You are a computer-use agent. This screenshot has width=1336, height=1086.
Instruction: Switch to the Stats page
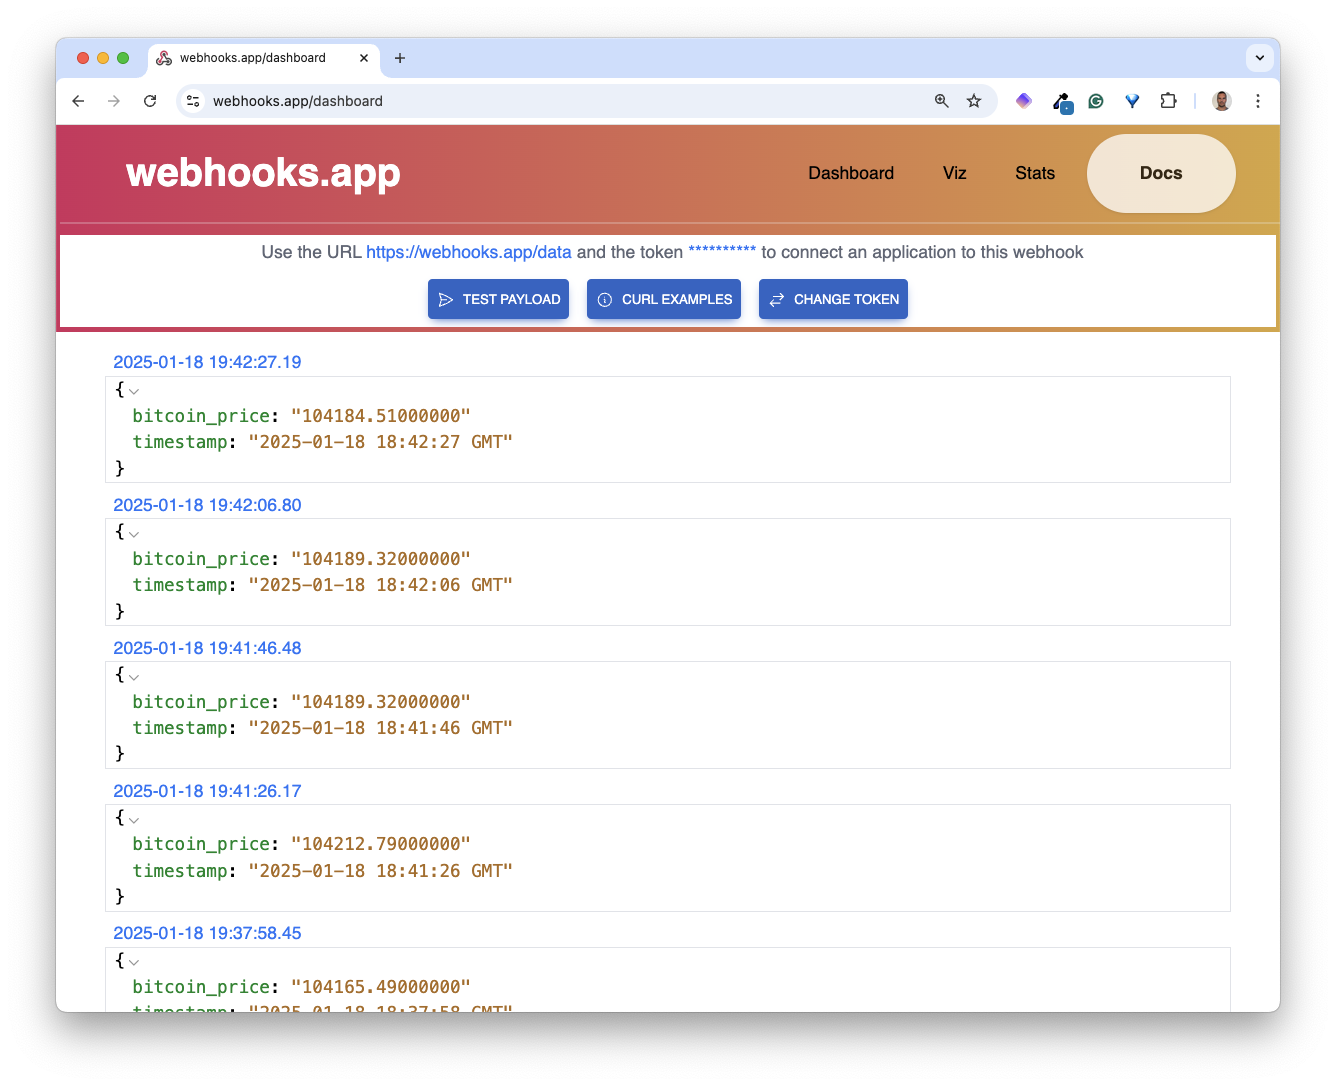coord(1034,173)
